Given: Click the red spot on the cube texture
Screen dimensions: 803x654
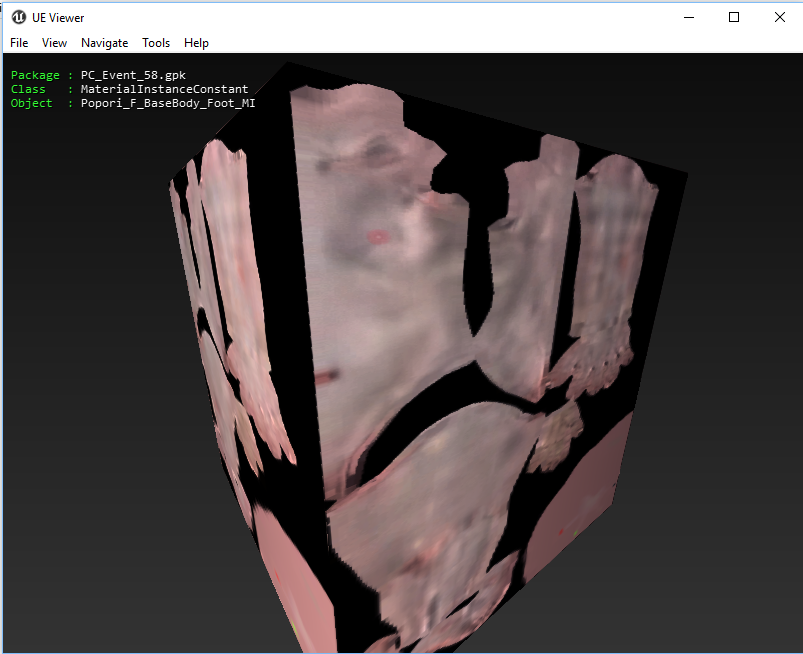Looking at the screenshot, I should (x=377, y=237).
